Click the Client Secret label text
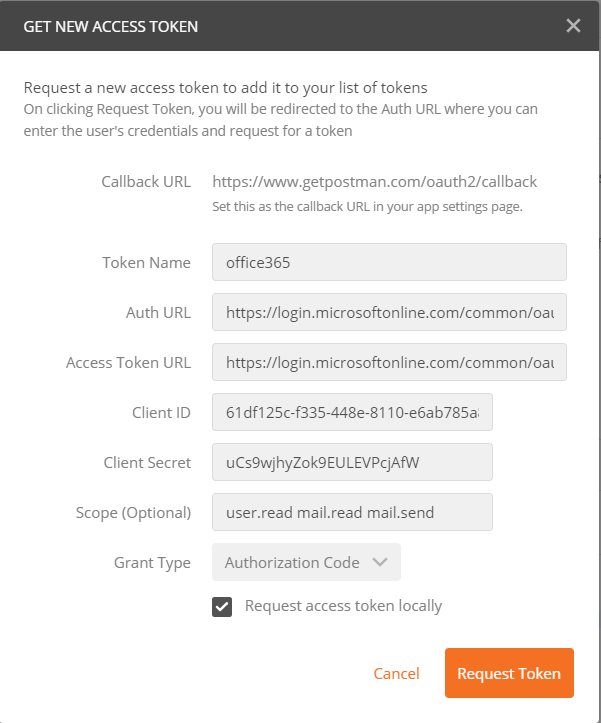 point(147,463)
